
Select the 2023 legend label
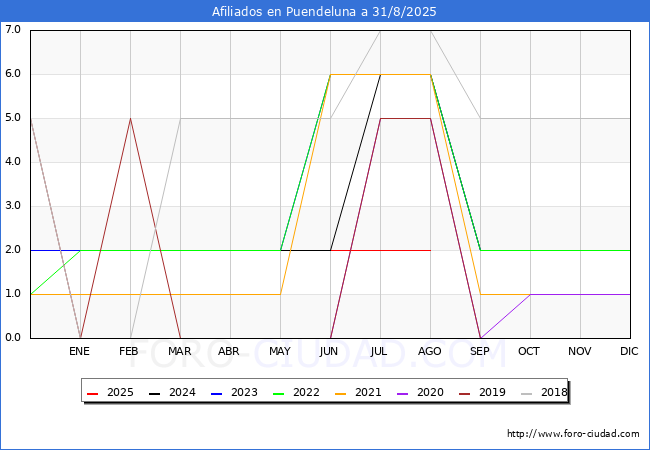coord(244,392)
